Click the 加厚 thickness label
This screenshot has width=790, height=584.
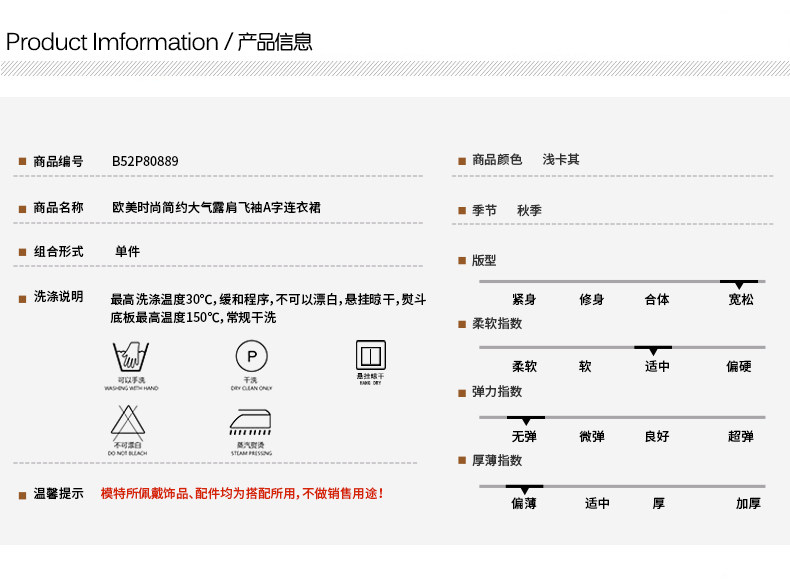(x=748, y=503)
